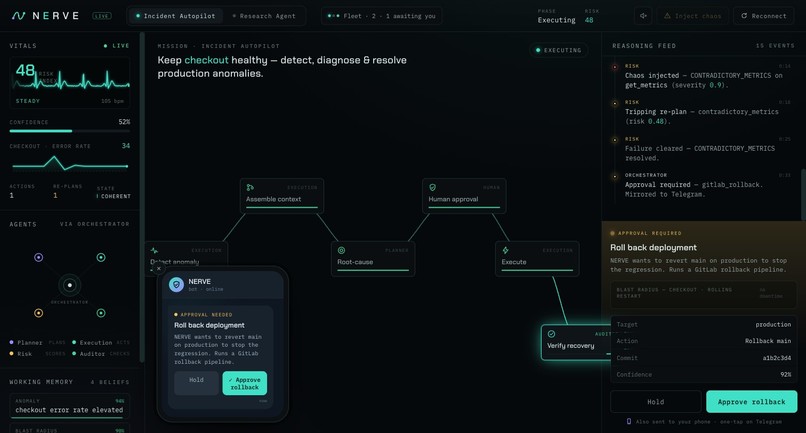Image resolution: width=806 pixels, height=433 pixels.
Task: Toggle the sound speaker icon in the top bar
Action: [x=643, y=16]
